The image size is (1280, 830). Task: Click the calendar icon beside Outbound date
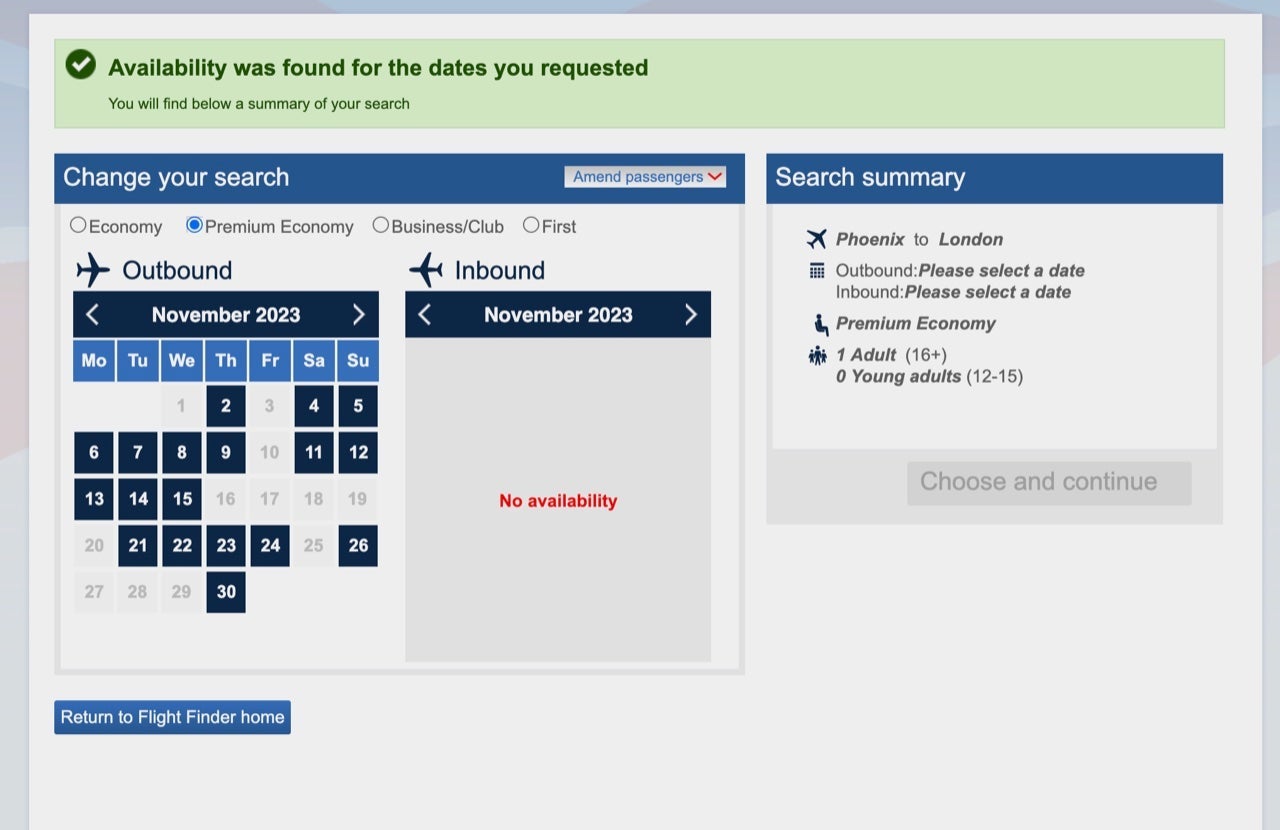pyautogui.click(x=817, y=271)
